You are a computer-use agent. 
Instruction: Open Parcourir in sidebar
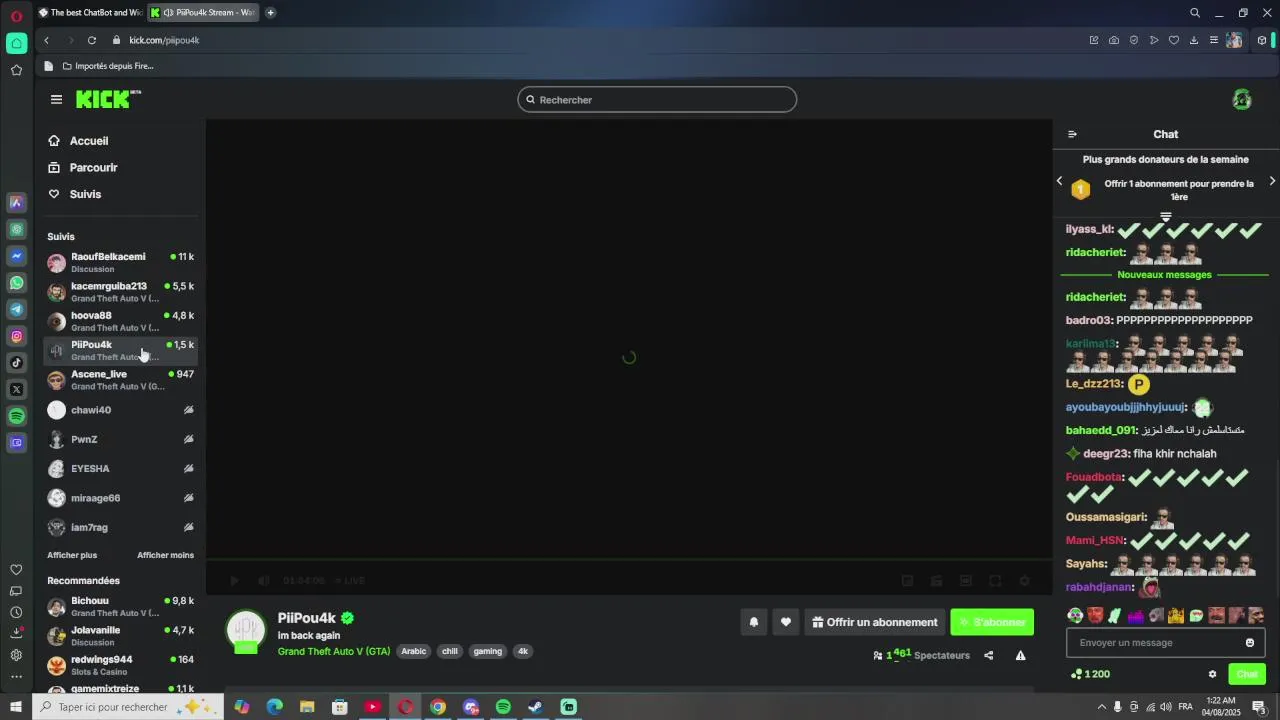point(93,168)
